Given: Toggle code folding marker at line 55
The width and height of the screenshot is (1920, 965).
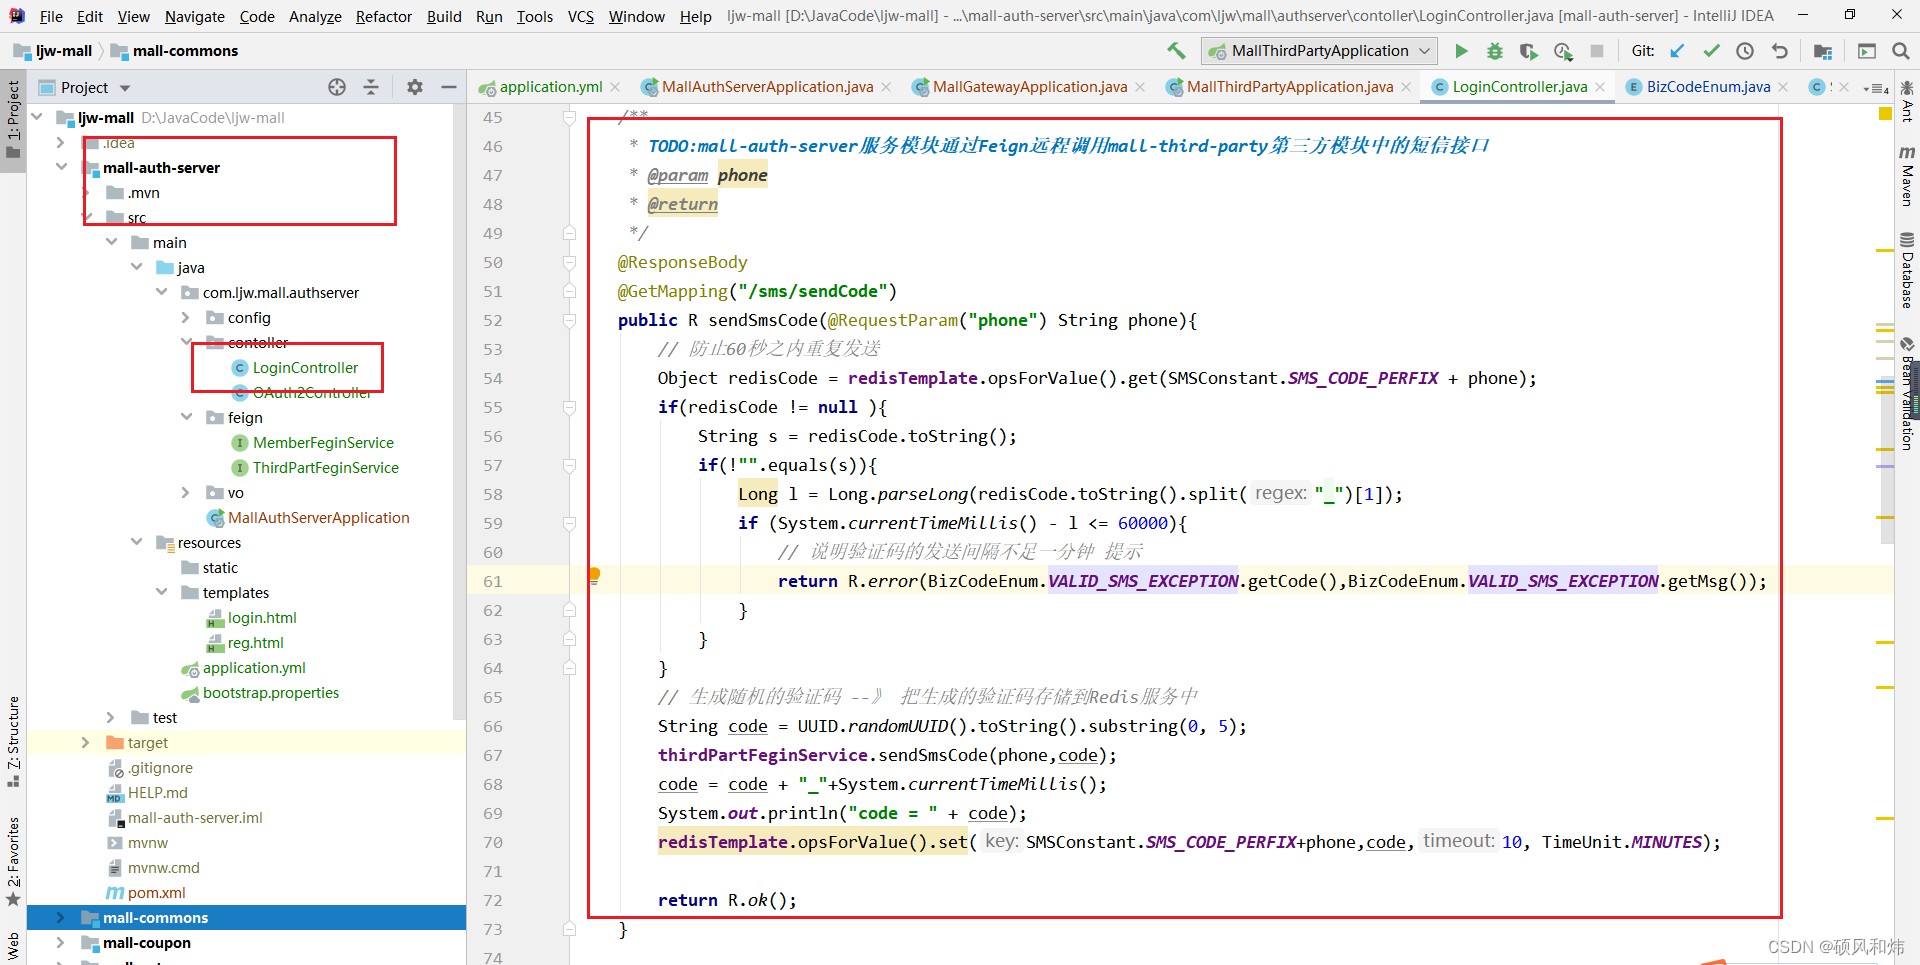Looking at the screenshot, I should click(x=569, y=407).
